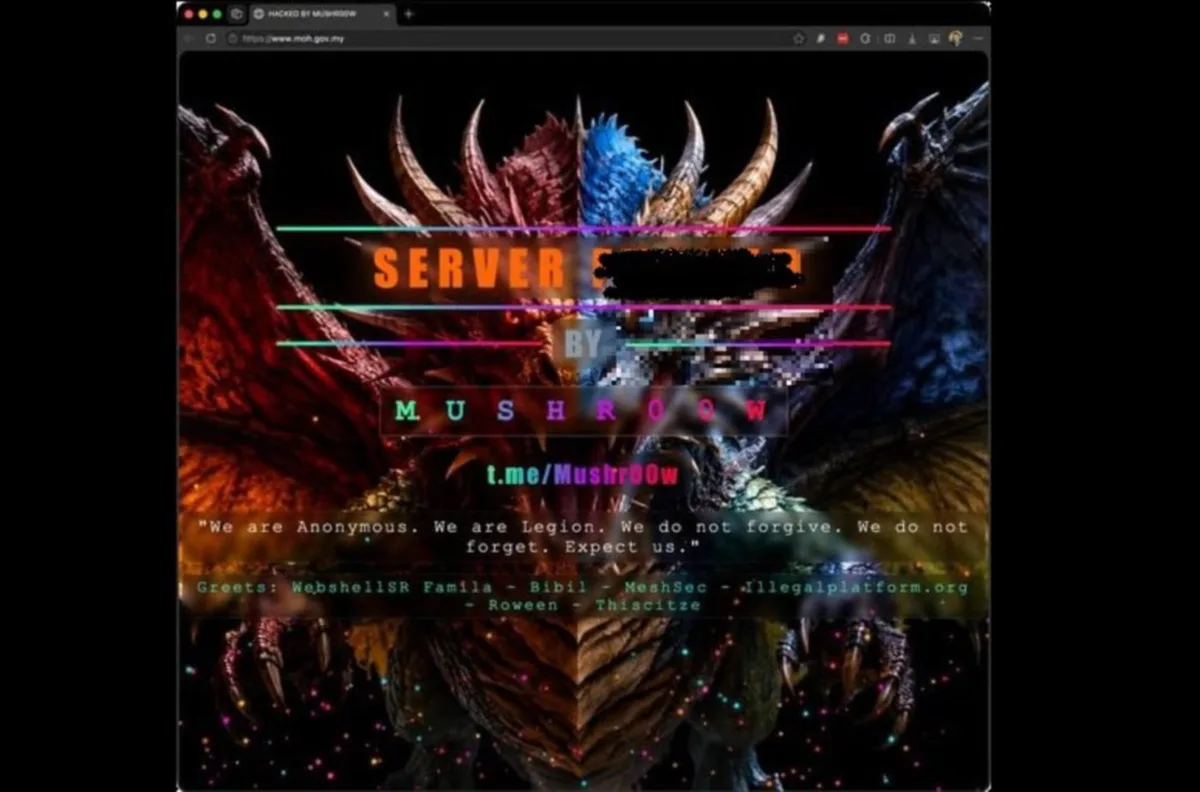Reload the page with the refresh icon
The image size is (1200, 792).
tap(210, 38)
